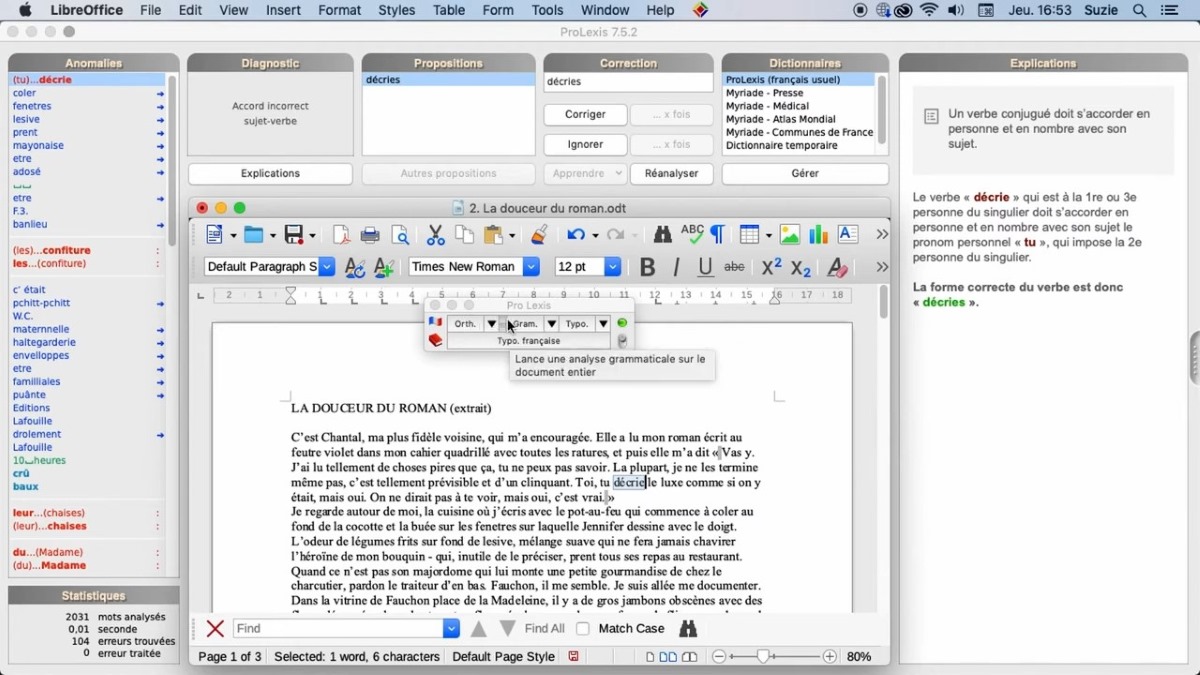The image size is (1200, 675).
Task: Click the zoom in plus button
Action: [830, 657]
